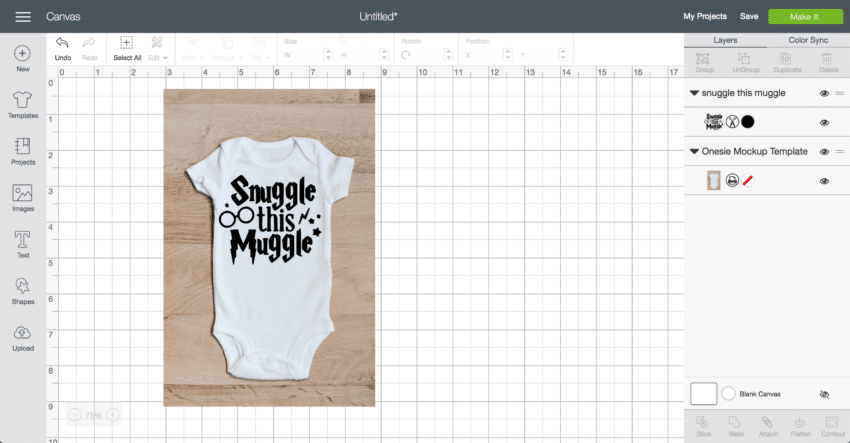The height and width of the screenshot is (443, 850).
Task: Open My Projects
Action: click(705, 16)
